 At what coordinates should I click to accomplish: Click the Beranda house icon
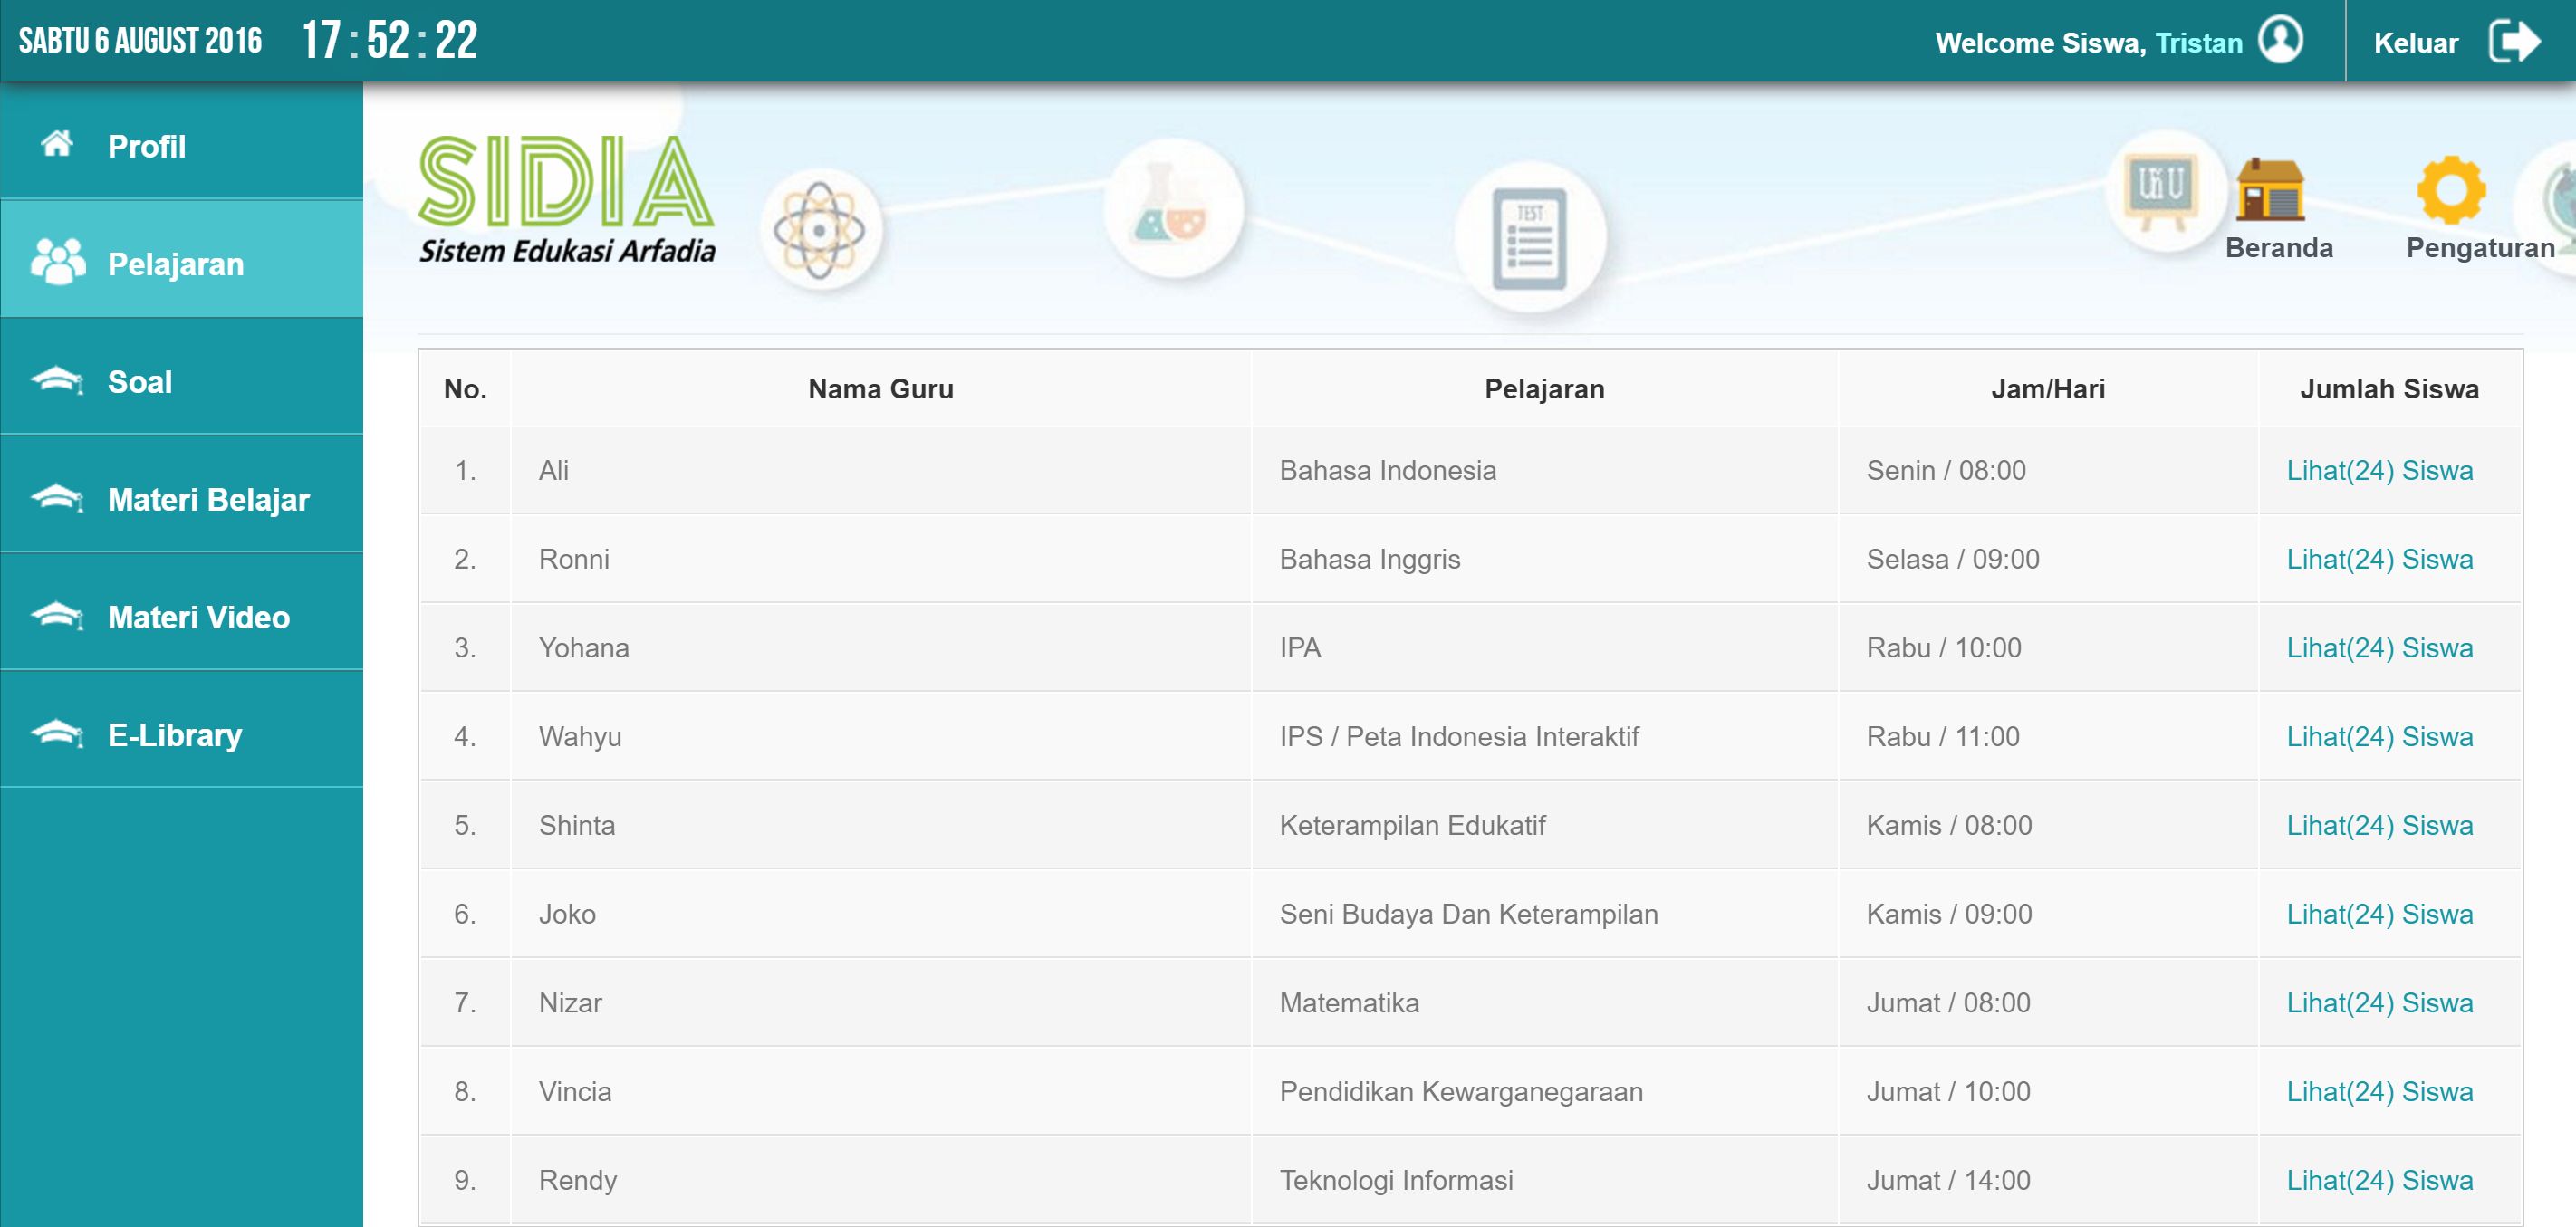pyautogui.click(x=2270, y=188)
